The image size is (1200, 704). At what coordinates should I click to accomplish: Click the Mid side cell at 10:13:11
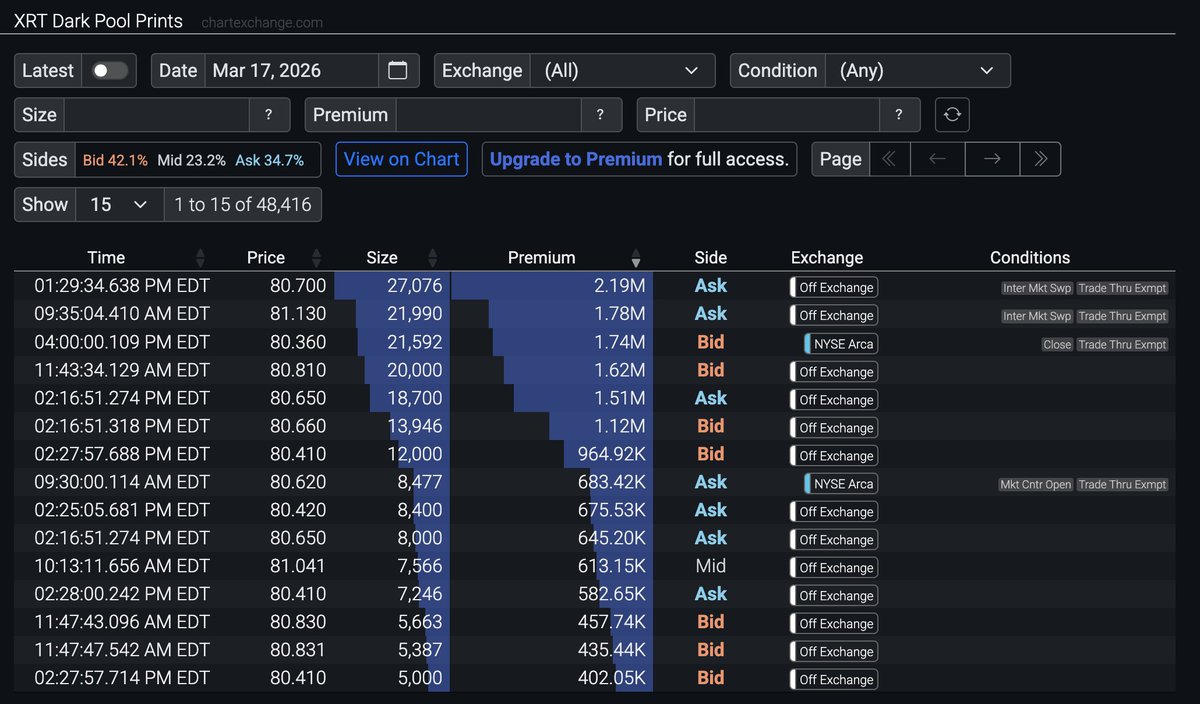[711, 566]
